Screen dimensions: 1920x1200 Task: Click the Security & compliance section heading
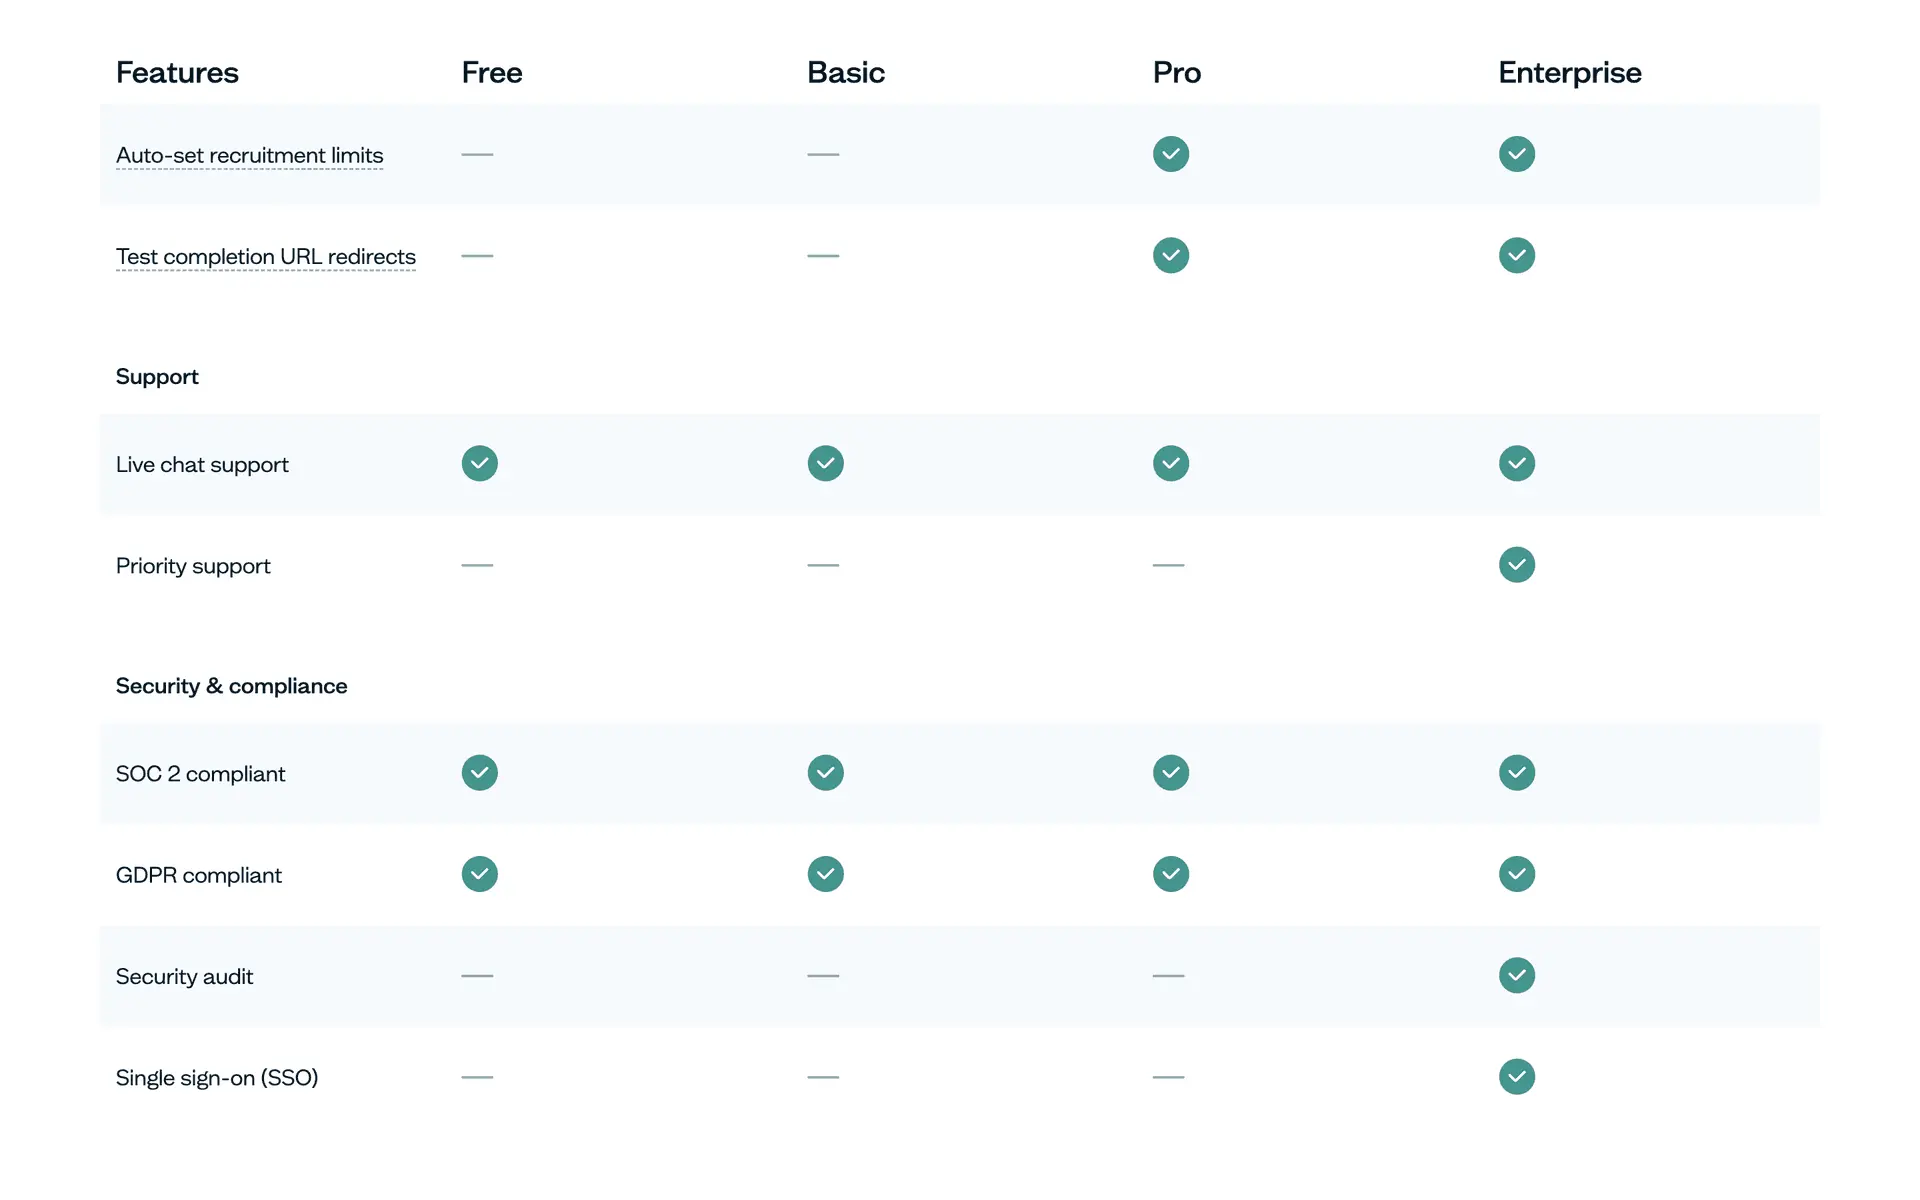231,686
